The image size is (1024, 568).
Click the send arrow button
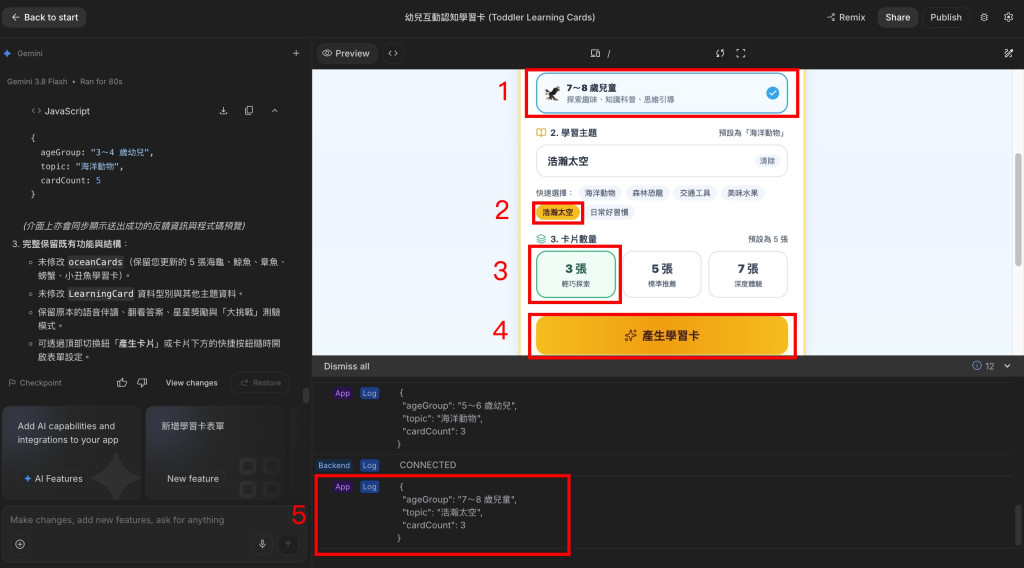click(288, 544)
